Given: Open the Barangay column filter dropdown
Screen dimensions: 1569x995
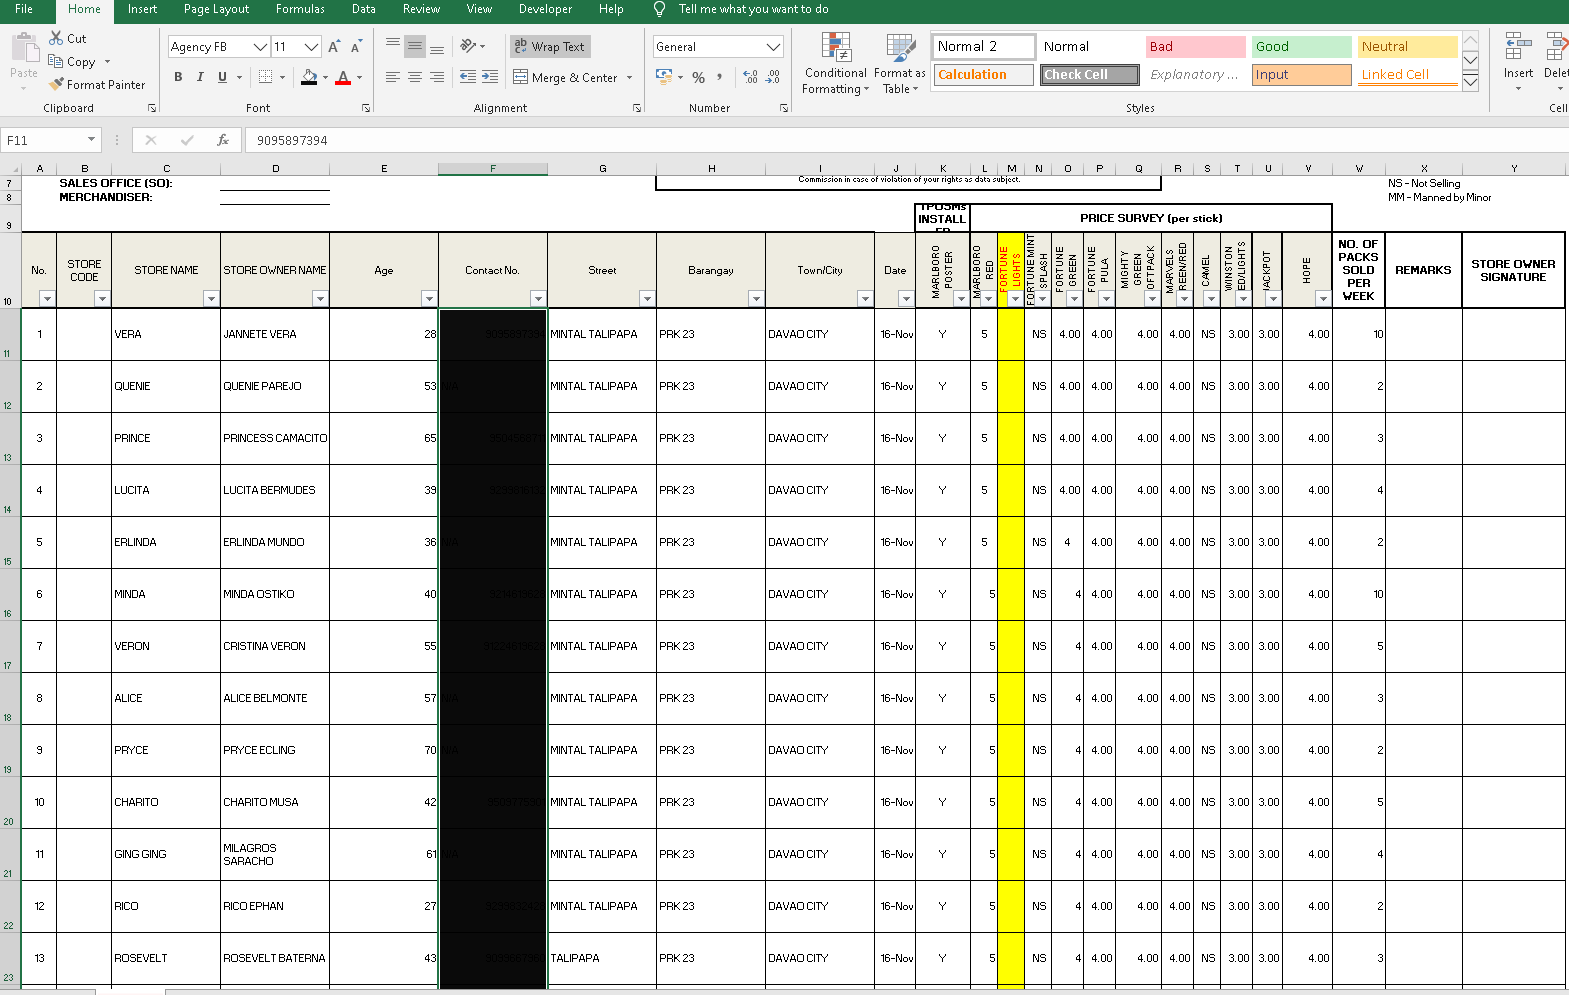Looking at the screenshot, I should click(x=756, y=298).
